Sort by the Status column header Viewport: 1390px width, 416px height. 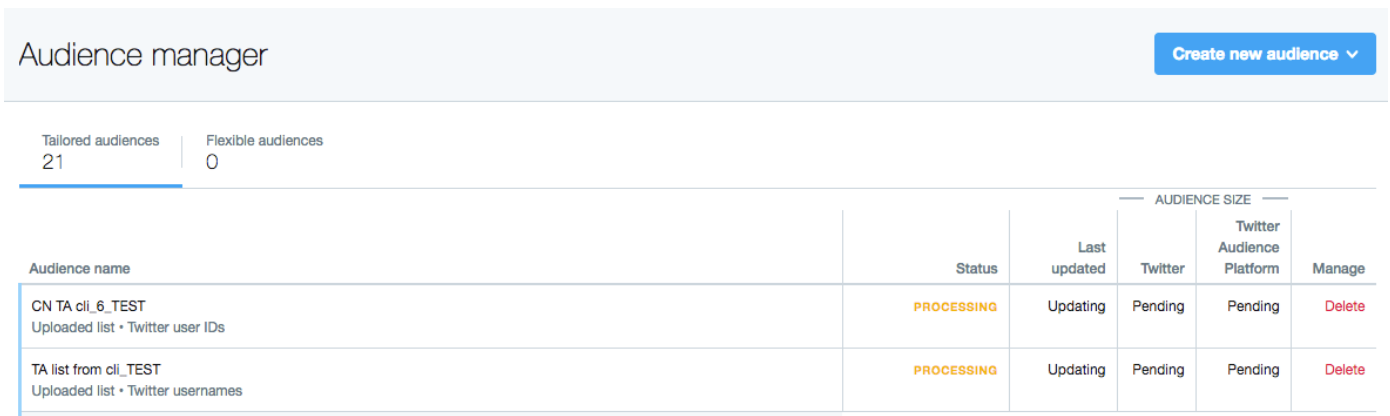tap(976, 268)
